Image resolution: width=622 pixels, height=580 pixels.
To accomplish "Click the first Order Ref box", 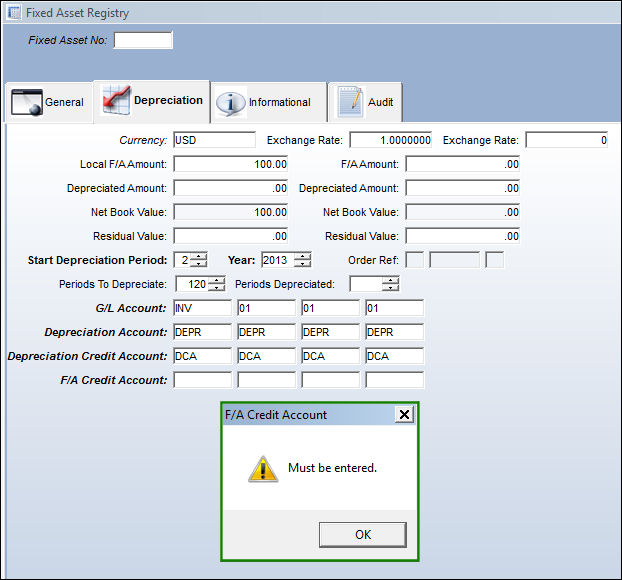I will tap(415, 260).
